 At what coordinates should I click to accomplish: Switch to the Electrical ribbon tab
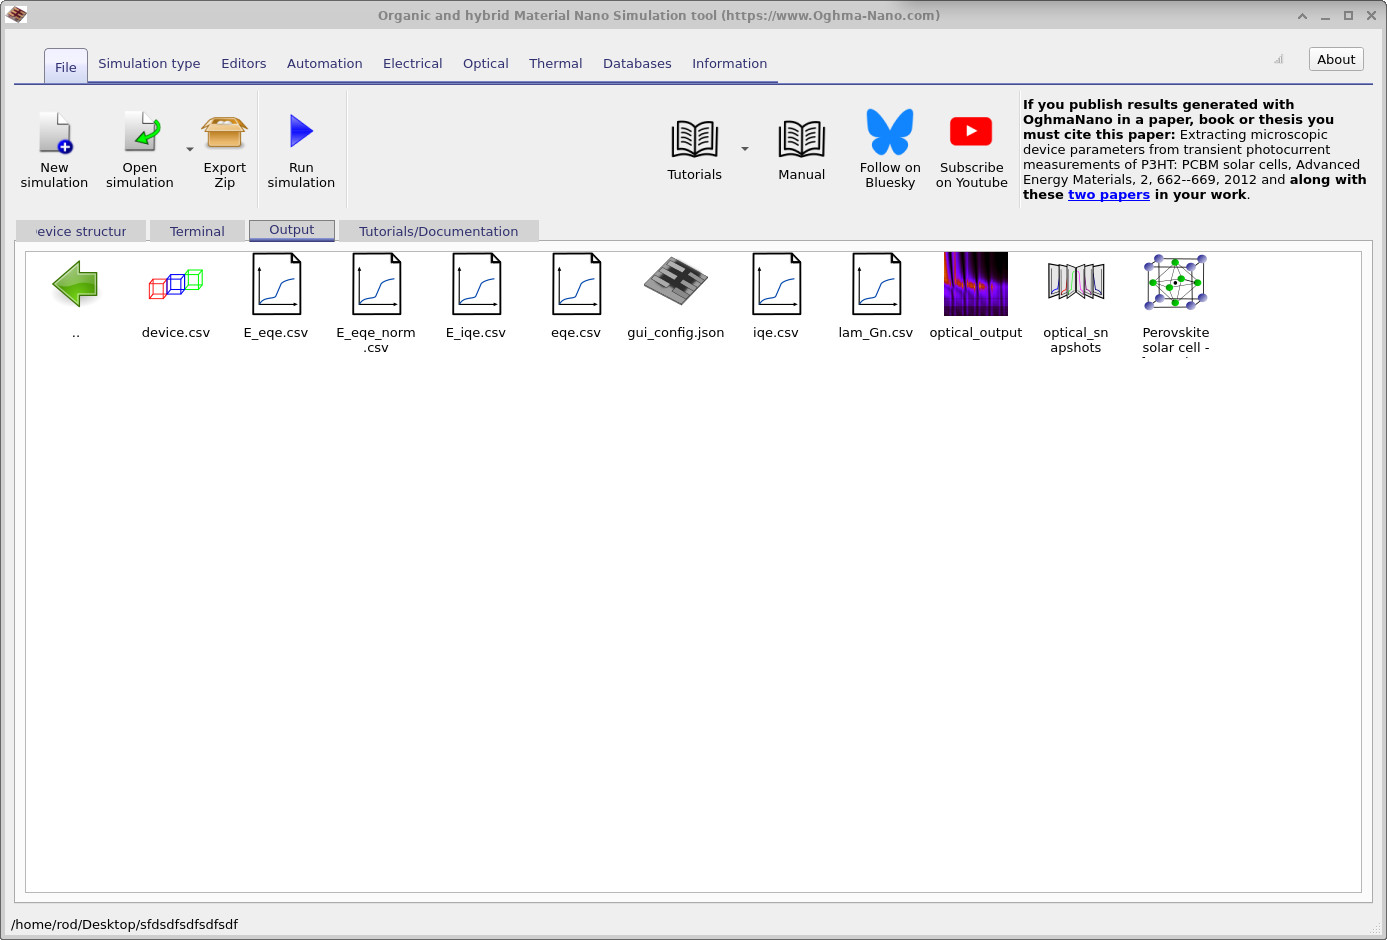(412, 63)
